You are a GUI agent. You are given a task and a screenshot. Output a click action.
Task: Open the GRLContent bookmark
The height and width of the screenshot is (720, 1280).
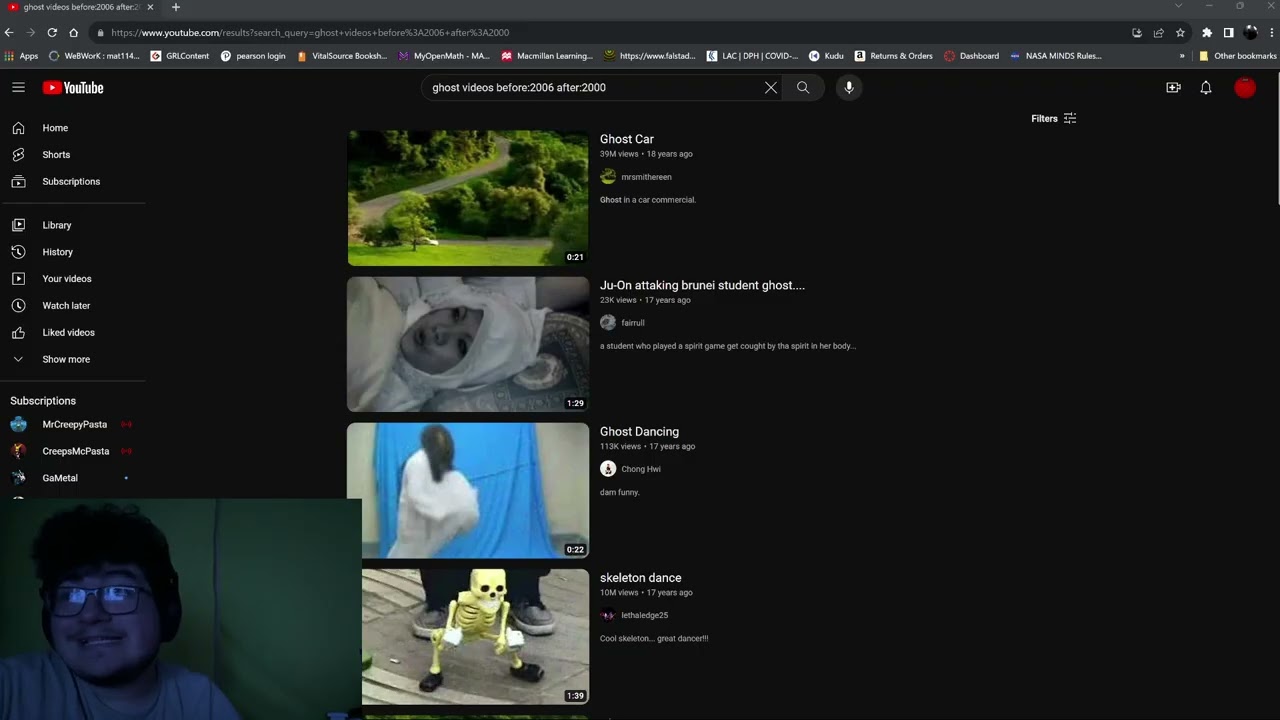click(x=180, y=56)
